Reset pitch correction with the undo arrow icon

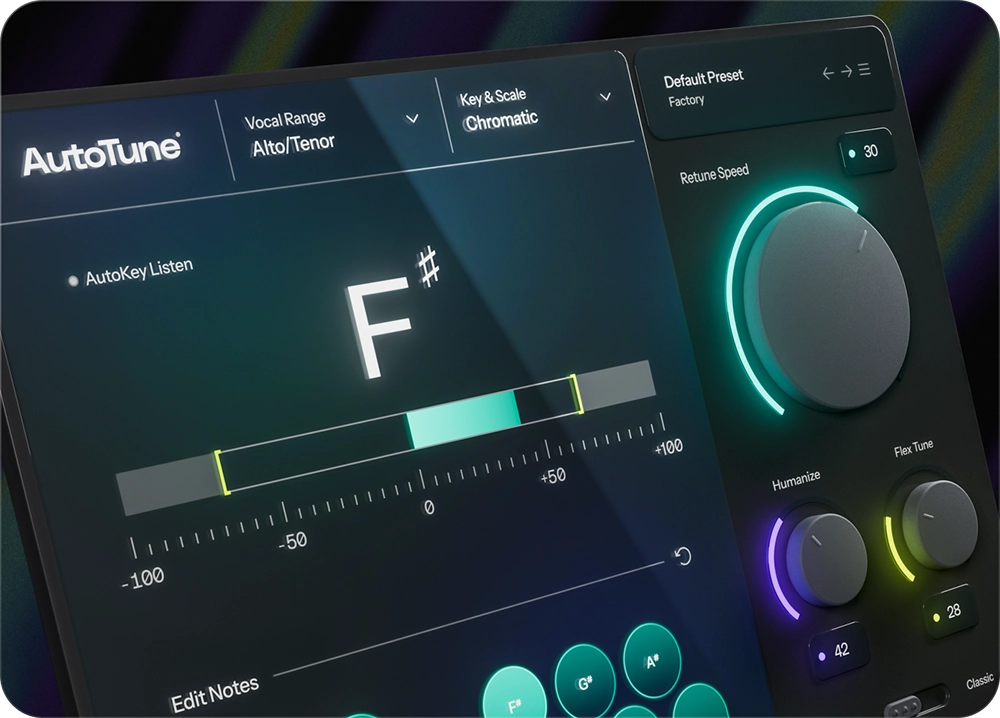(x=681, y=557)
